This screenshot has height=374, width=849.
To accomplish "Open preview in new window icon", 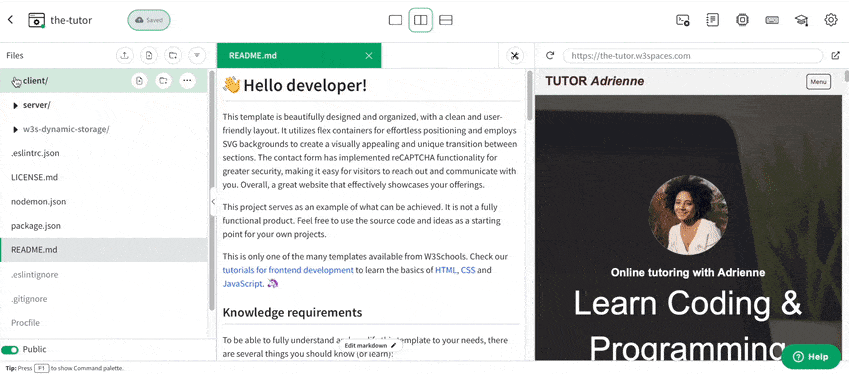I will [x=835, y=55].
